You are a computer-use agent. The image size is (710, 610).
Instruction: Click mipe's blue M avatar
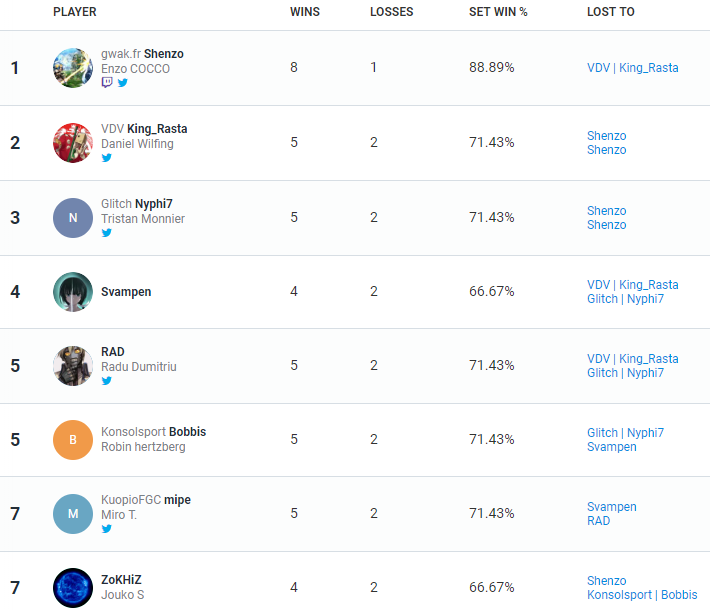73,514
